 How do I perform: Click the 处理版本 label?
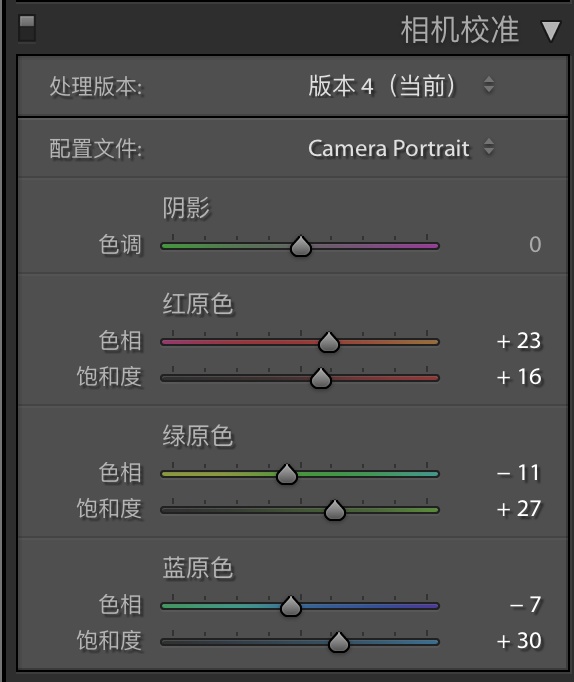[96, 86]
